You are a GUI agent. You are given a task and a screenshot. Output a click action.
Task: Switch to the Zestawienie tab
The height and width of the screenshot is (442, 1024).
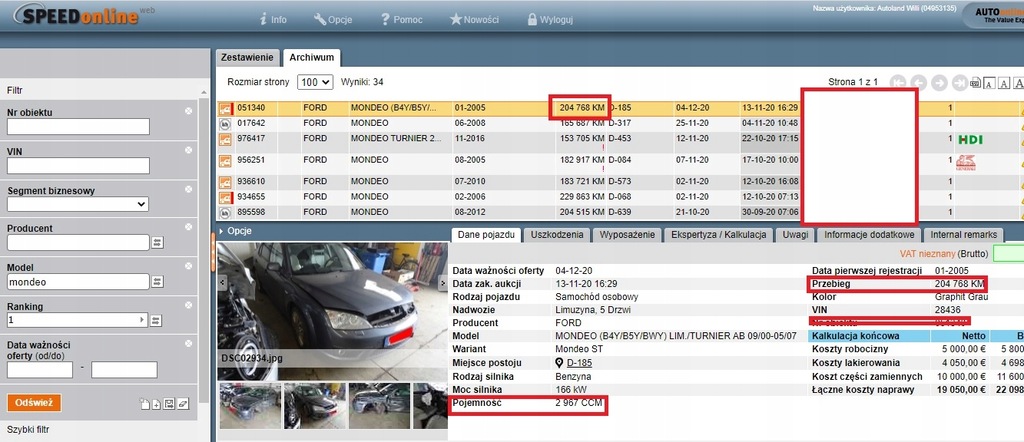coord(247,58)
